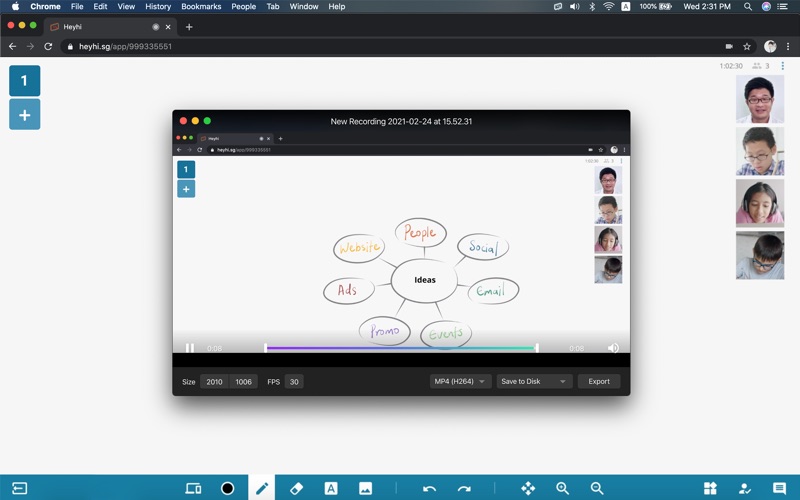Go back in Chrome
The width and height of the screenshot is (800, 500).
pyautogui.click(x=13, y=46)
